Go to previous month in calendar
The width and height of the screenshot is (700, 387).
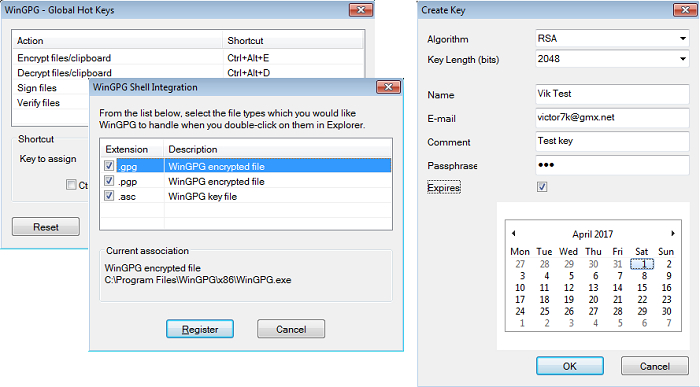tap(513, 233)
